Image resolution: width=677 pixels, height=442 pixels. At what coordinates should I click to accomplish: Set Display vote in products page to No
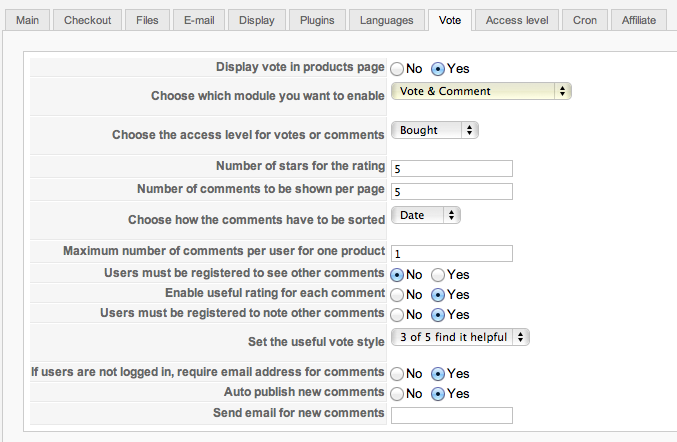(398, 69)
